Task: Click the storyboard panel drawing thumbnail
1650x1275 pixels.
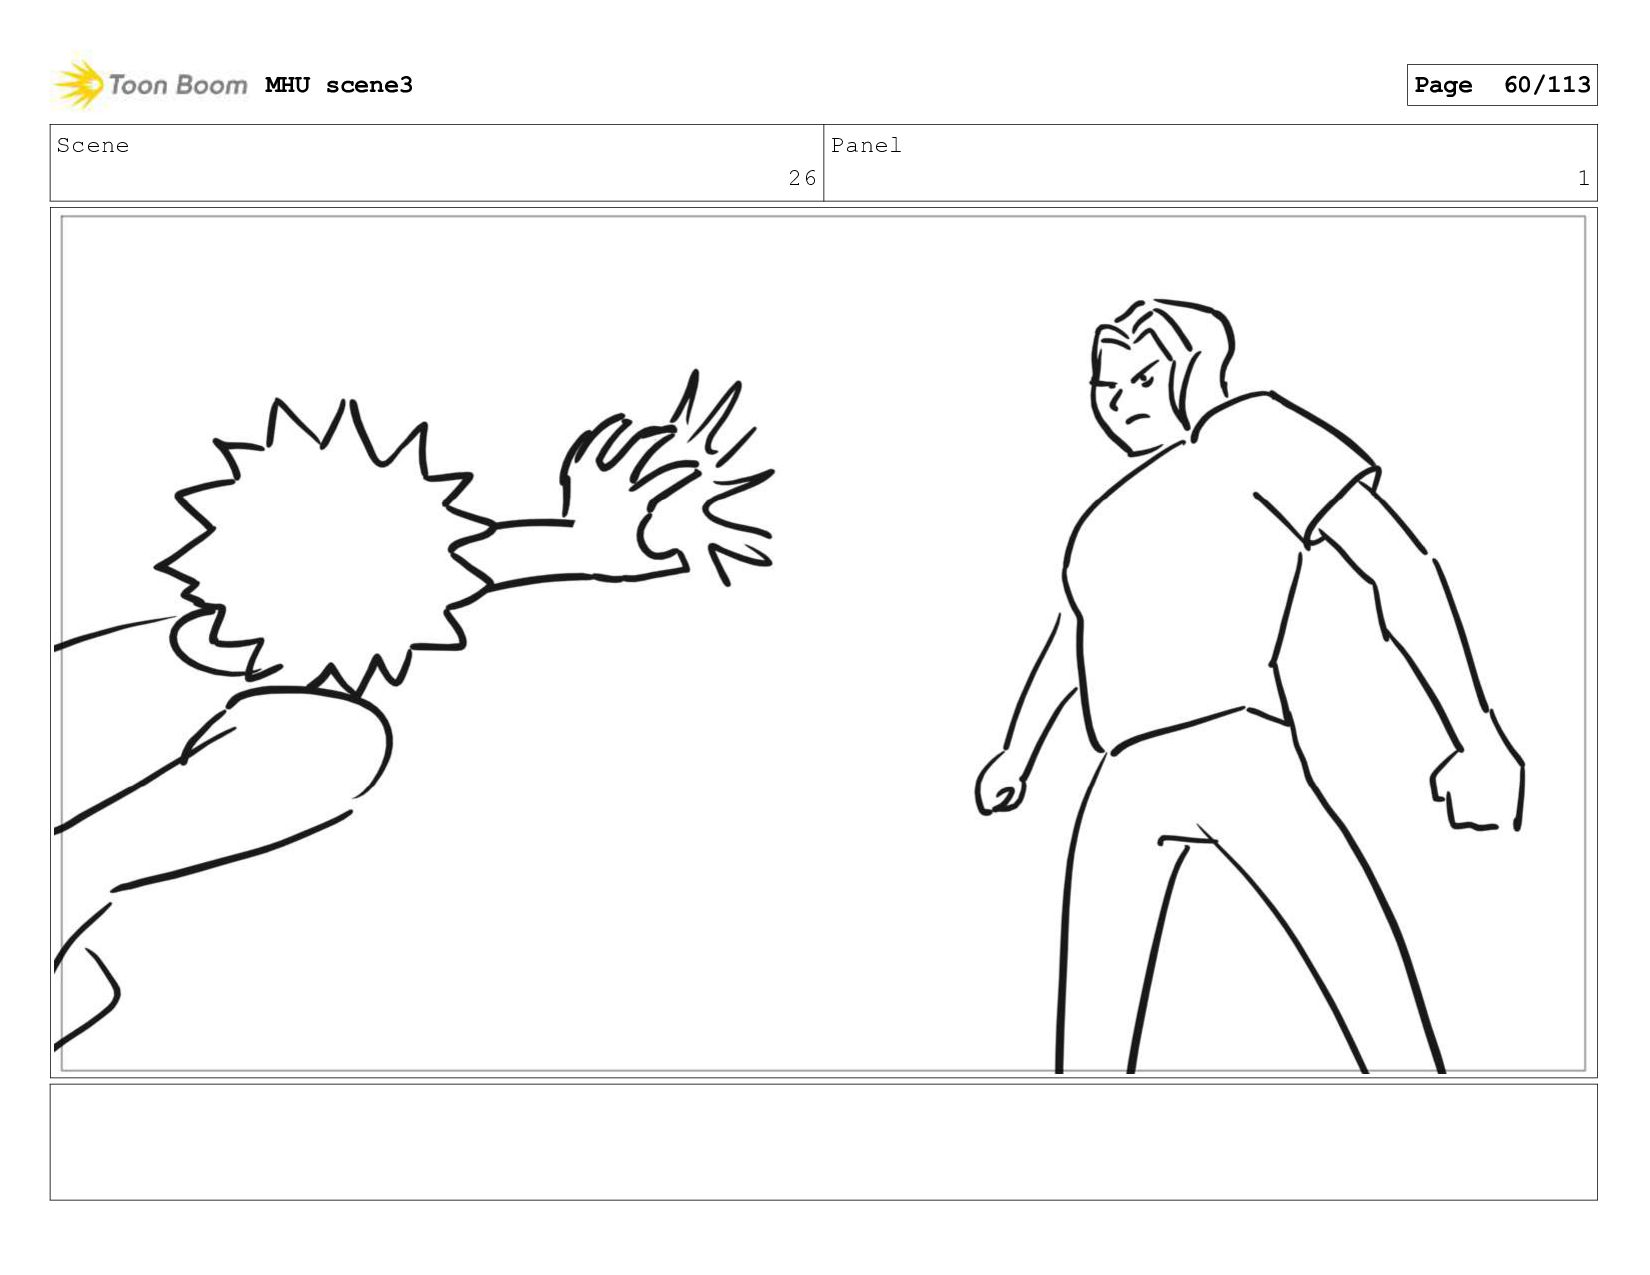Action: [823, 643]
